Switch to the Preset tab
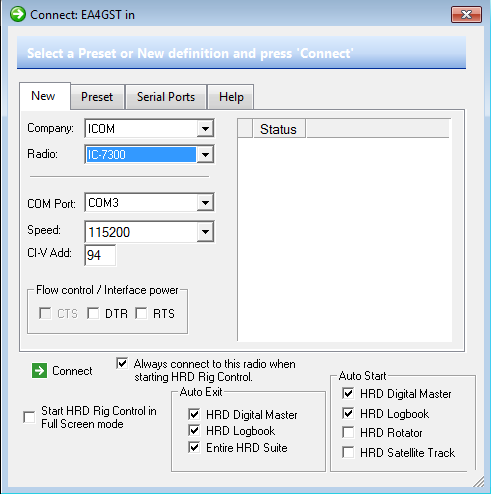The image size is (491, 494). click(97, 97)
